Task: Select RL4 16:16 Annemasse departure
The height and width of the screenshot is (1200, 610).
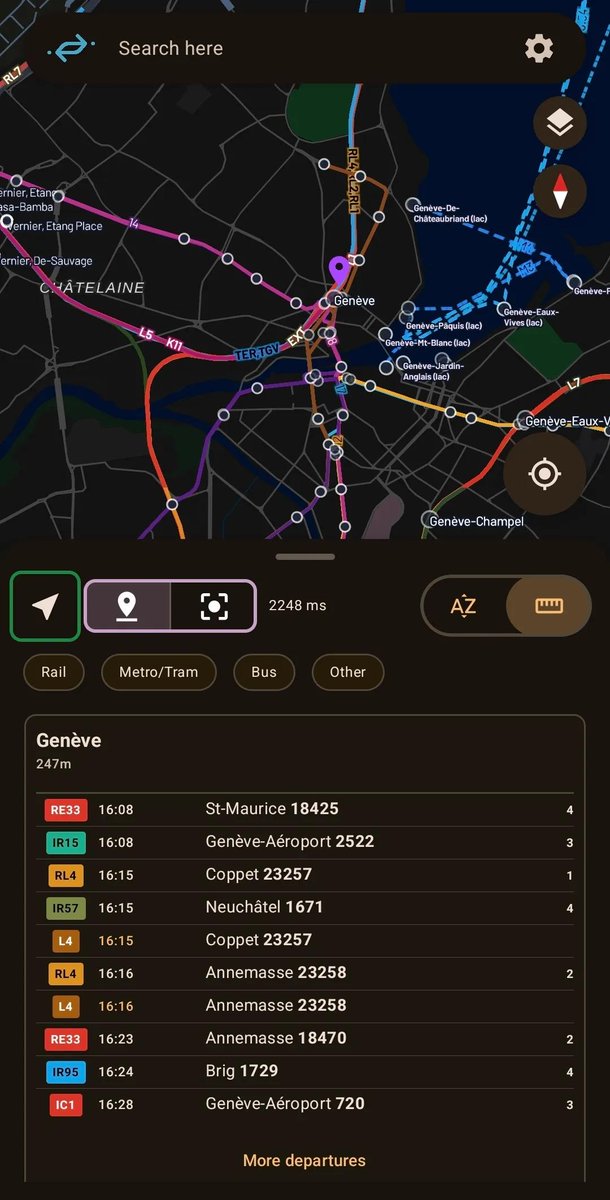Action: 305,973
